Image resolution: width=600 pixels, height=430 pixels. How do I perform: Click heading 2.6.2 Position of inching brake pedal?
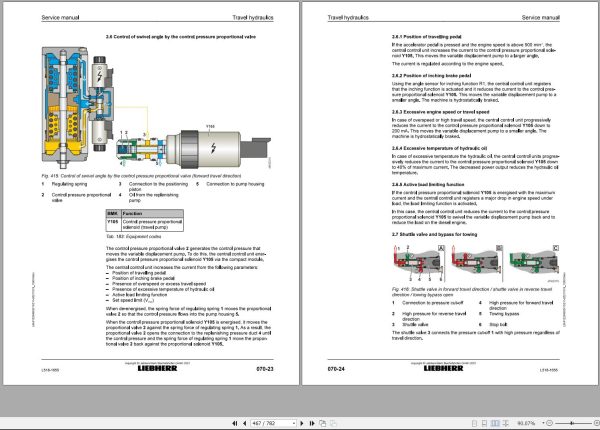431,76
